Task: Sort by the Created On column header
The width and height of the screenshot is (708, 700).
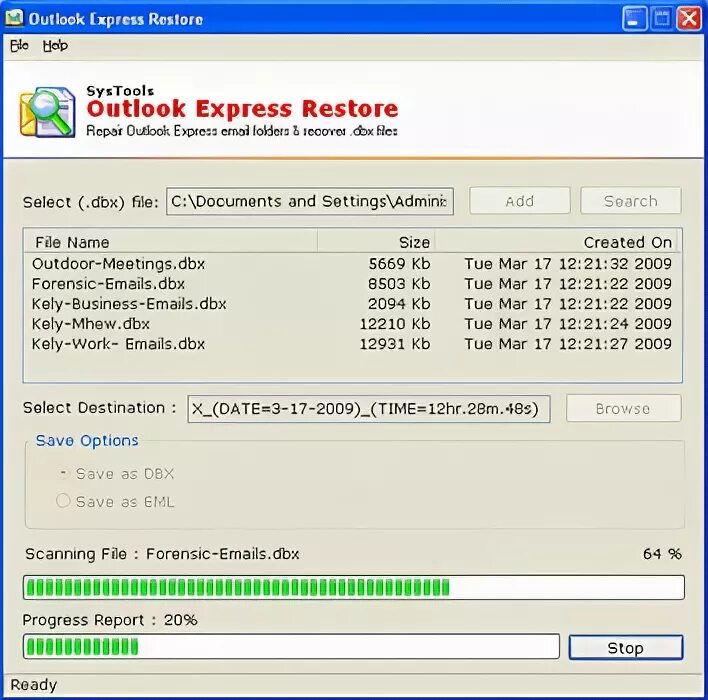Action: 556,242
